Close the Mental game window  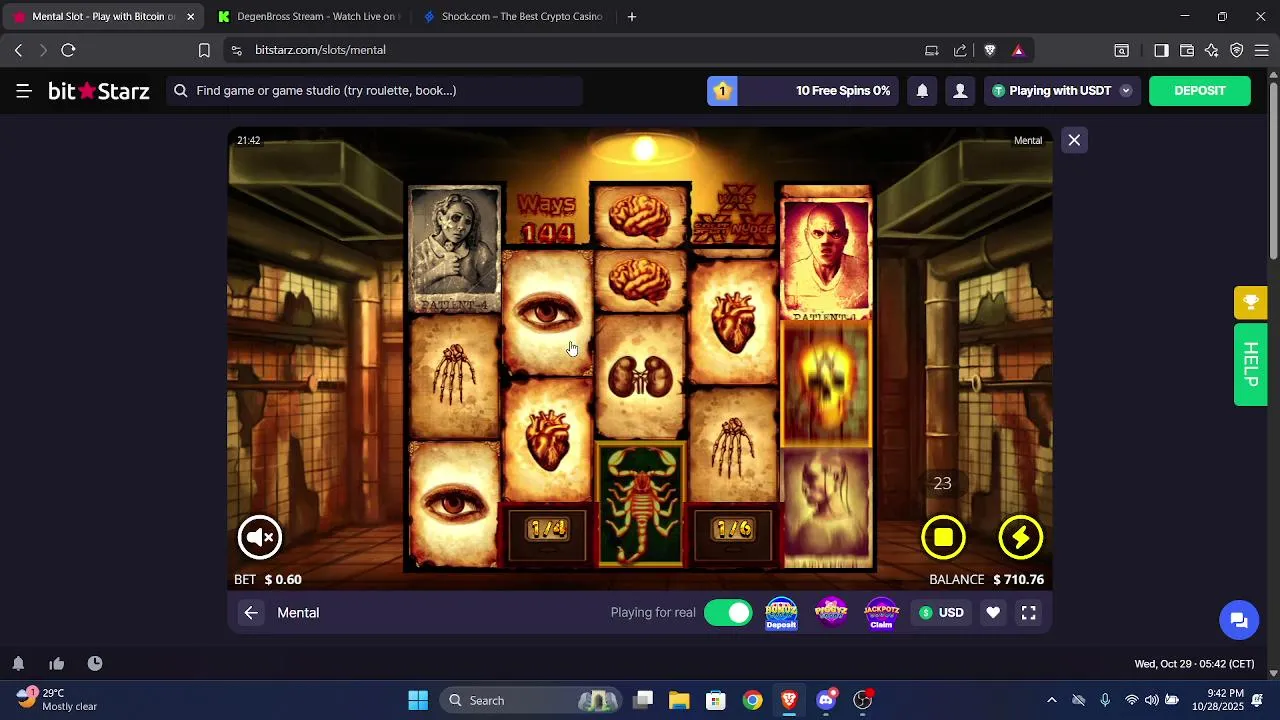point(1074,140)
